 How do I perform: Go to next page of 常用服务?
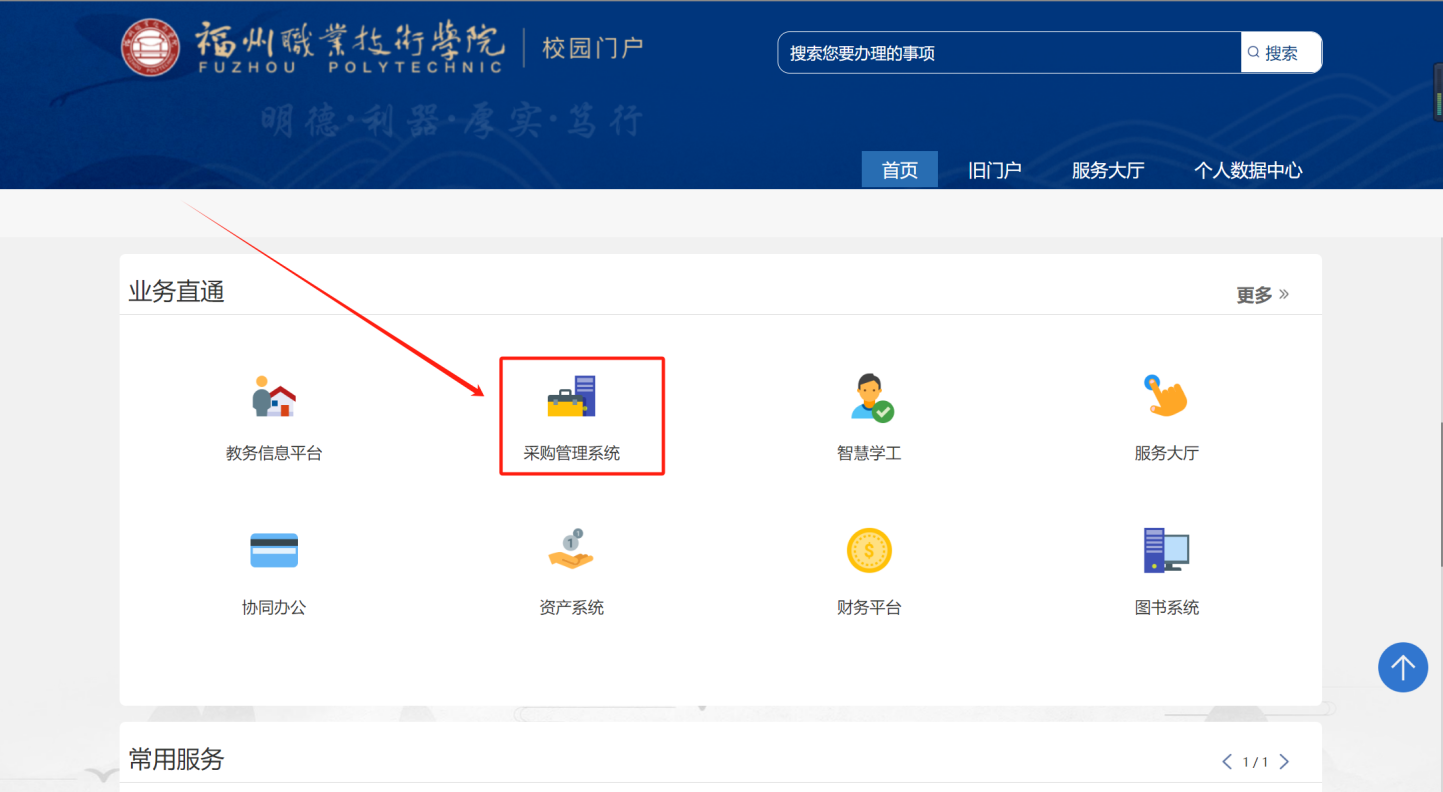click(x=1285, y=762)
